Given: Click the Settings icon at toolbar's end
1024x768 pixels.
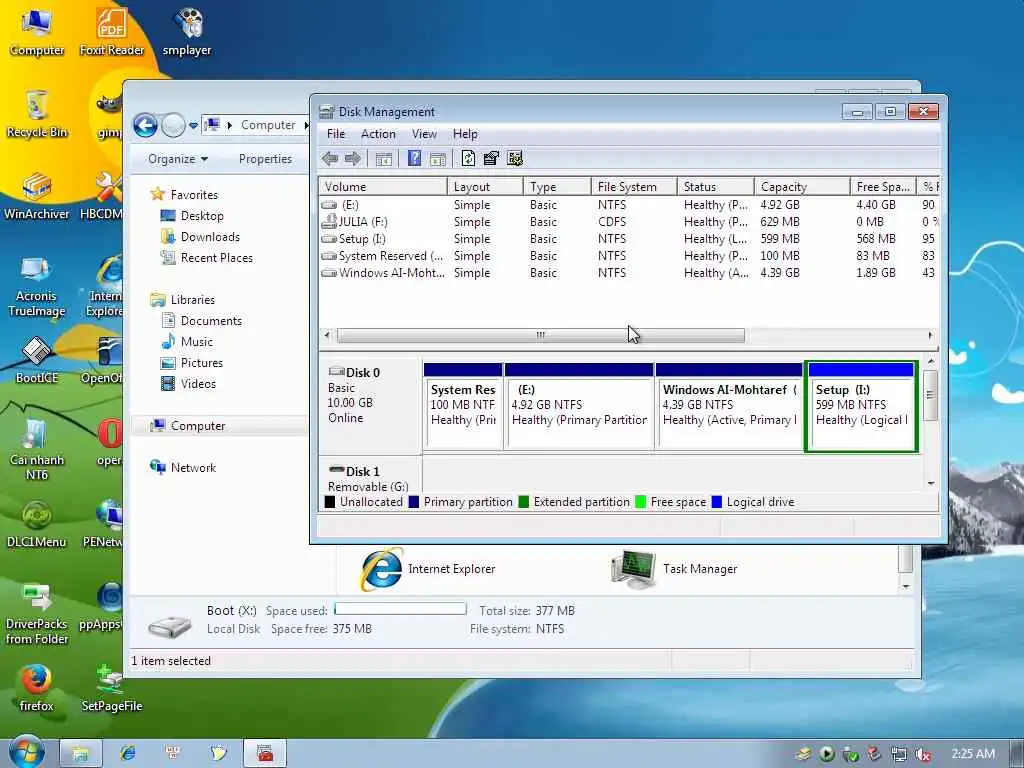Looking at the screenshot, I should coord(515,158).
